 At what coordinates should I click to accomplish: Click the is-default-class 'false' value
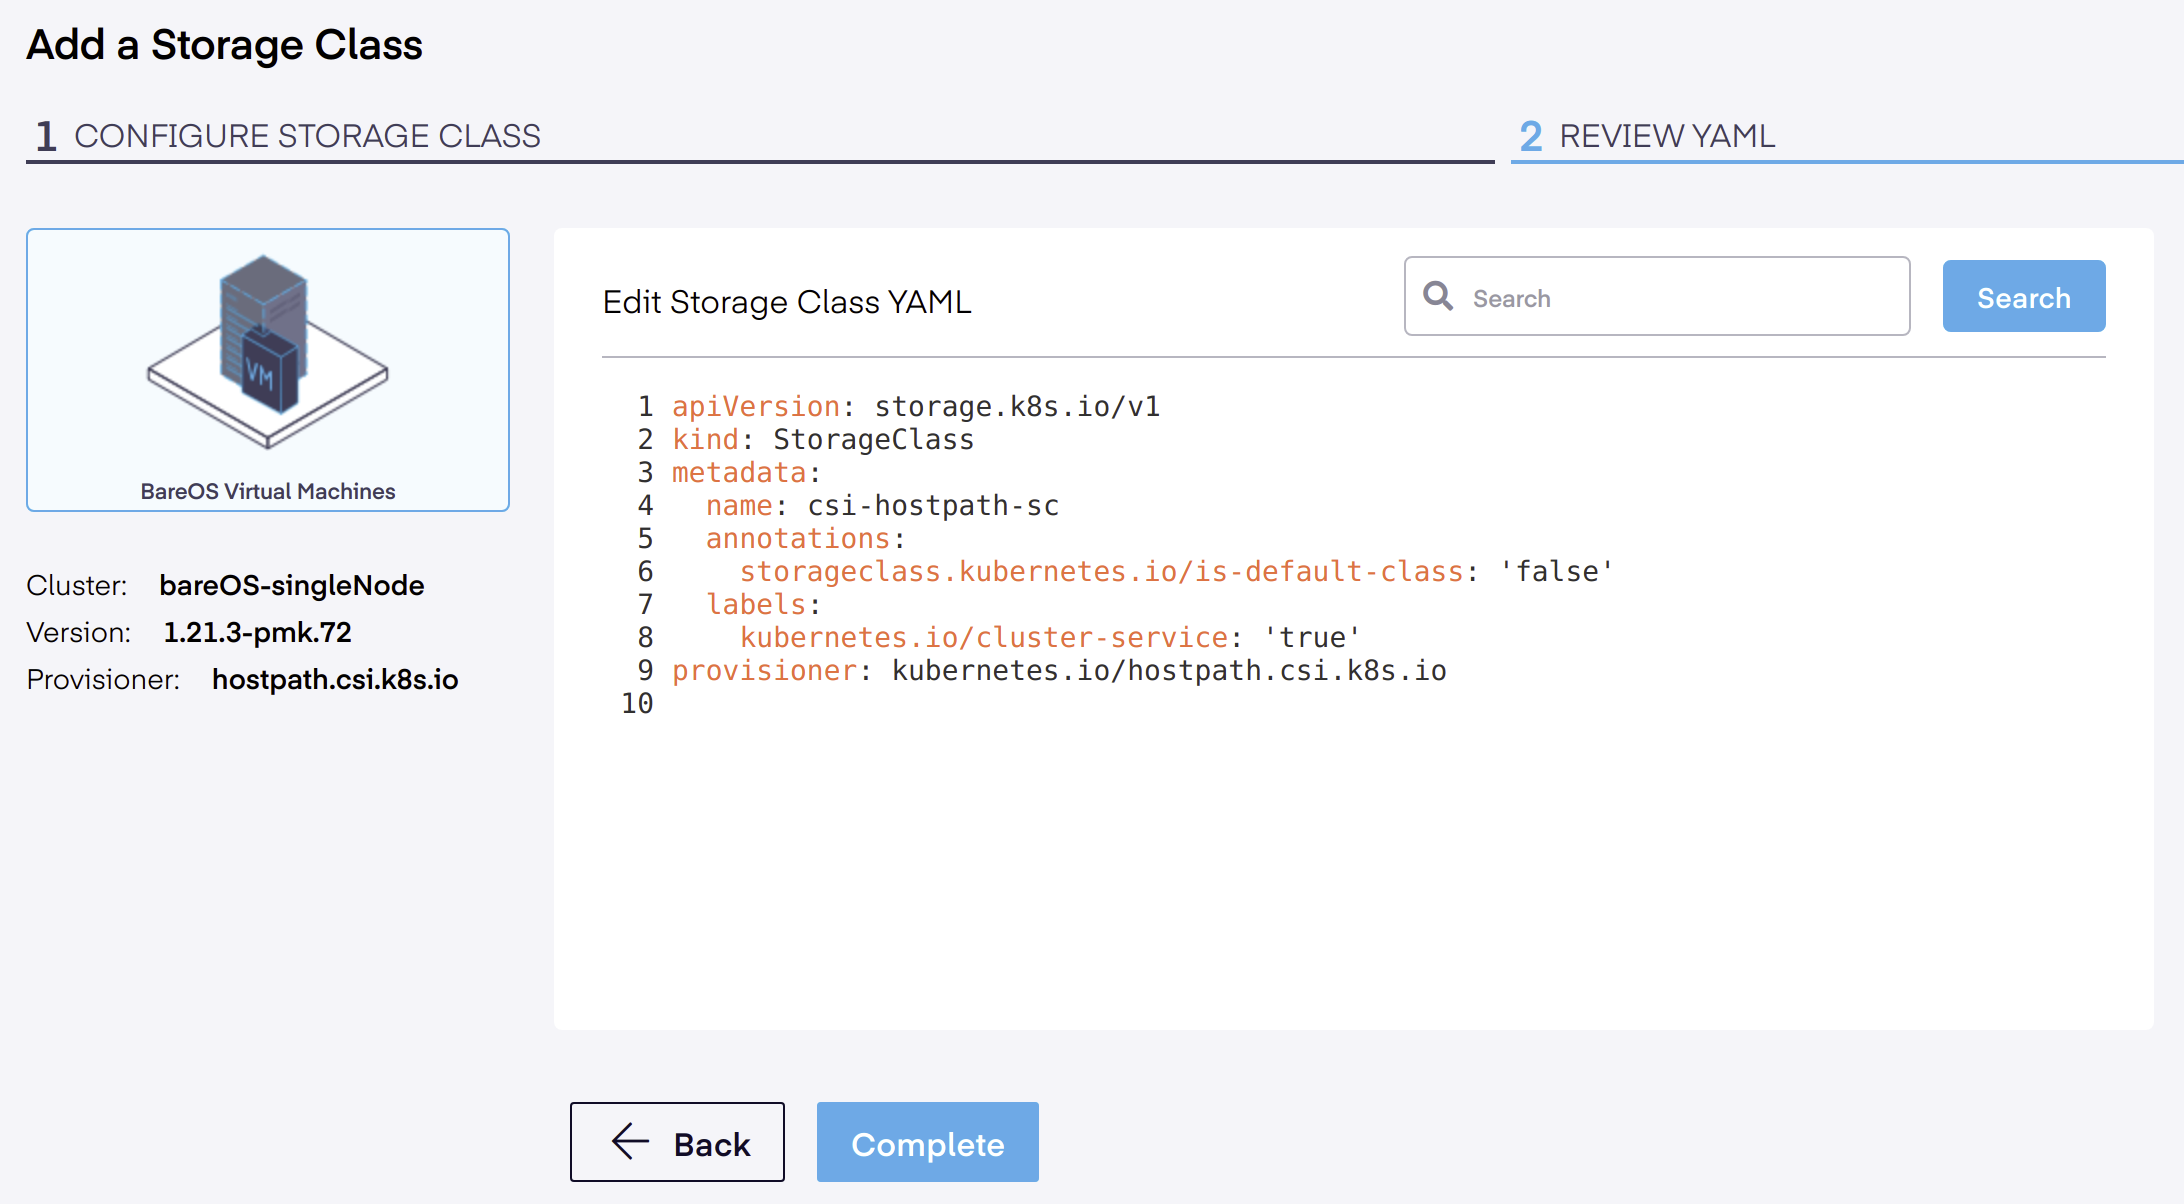(1557, 572)
